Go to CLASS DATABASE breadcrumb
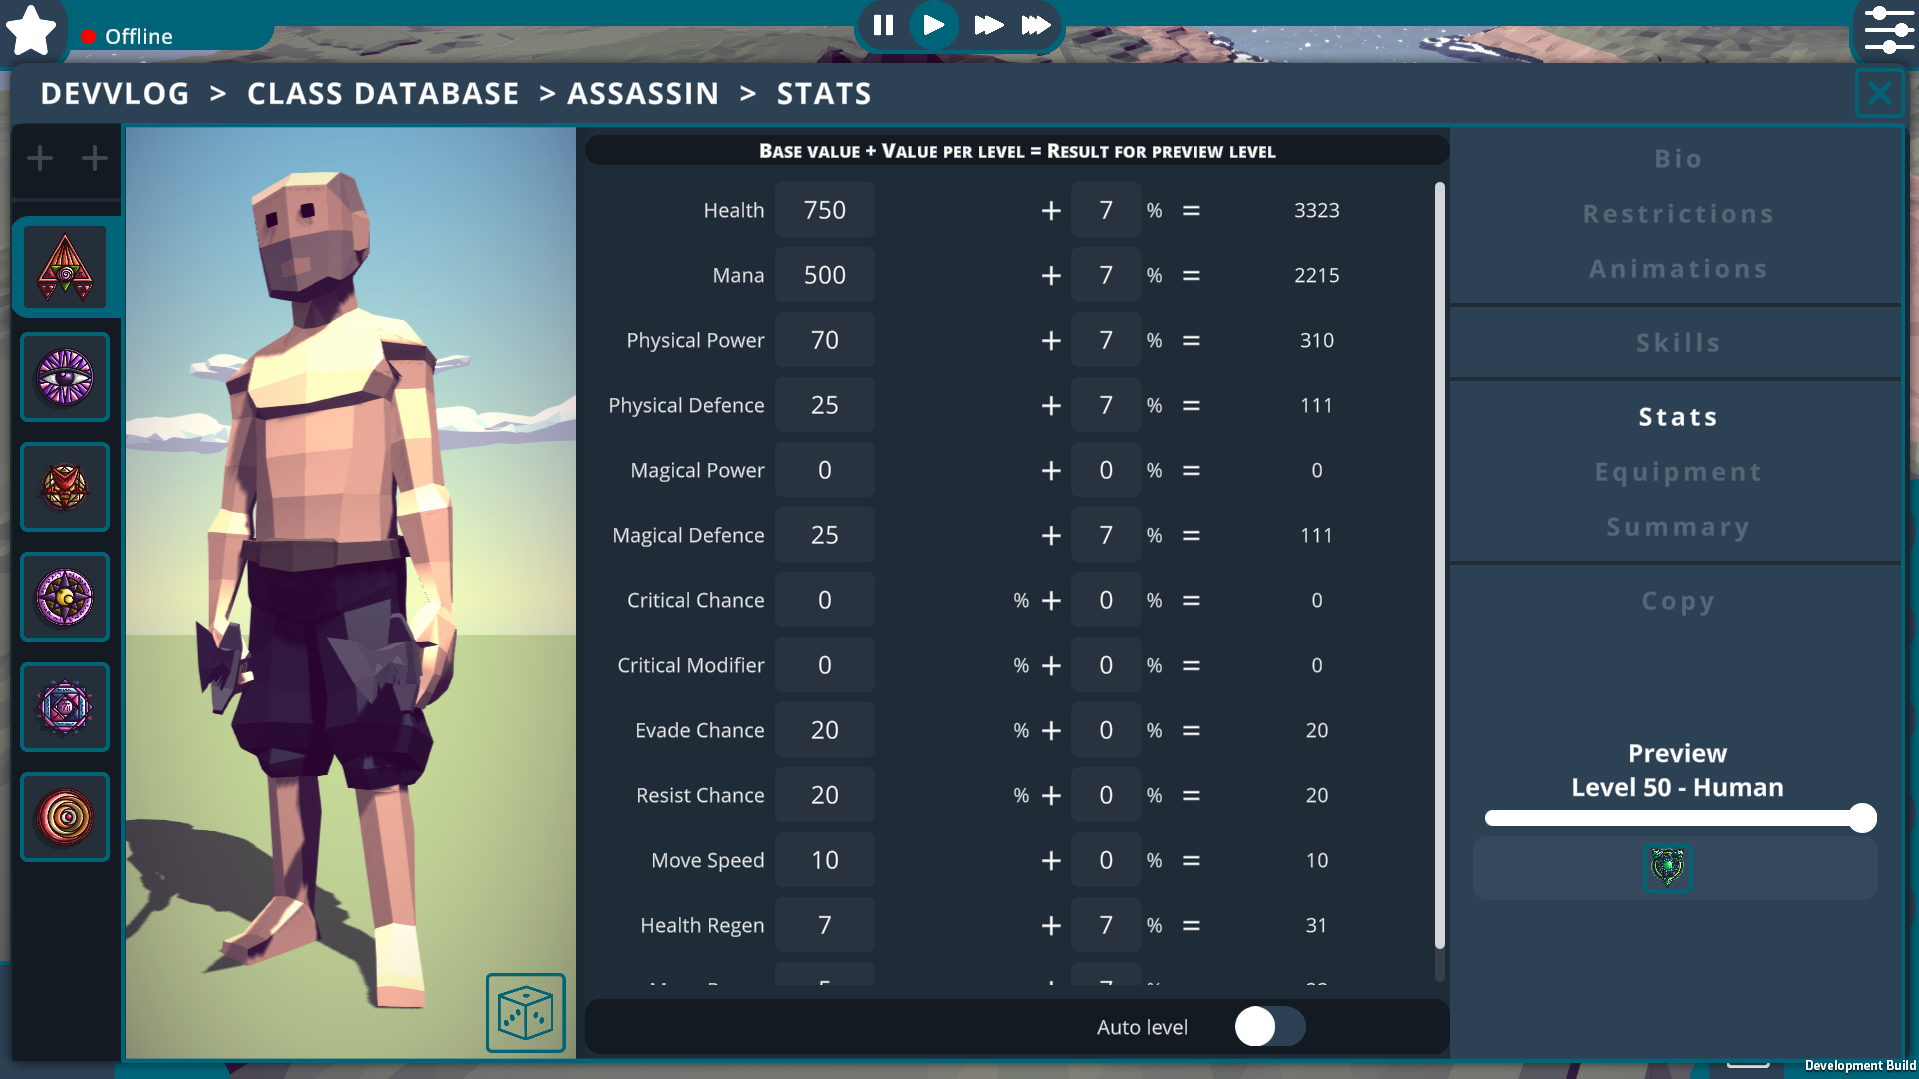The image size is (1919, 1079). (x=383, y=94)
